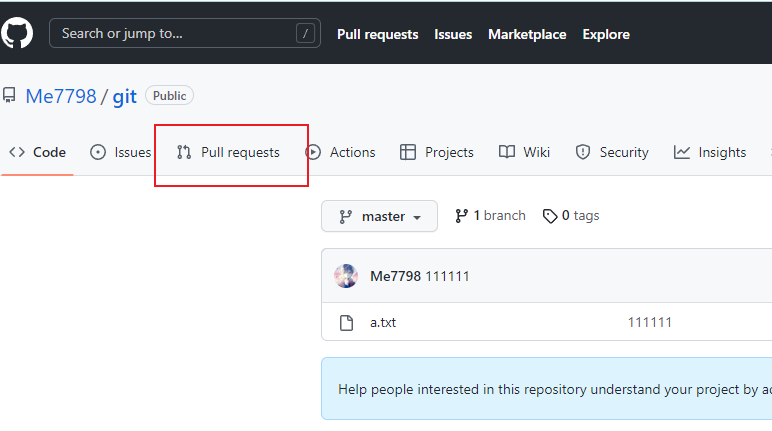
Task: Open the 1 branch link
Action: 490,216
